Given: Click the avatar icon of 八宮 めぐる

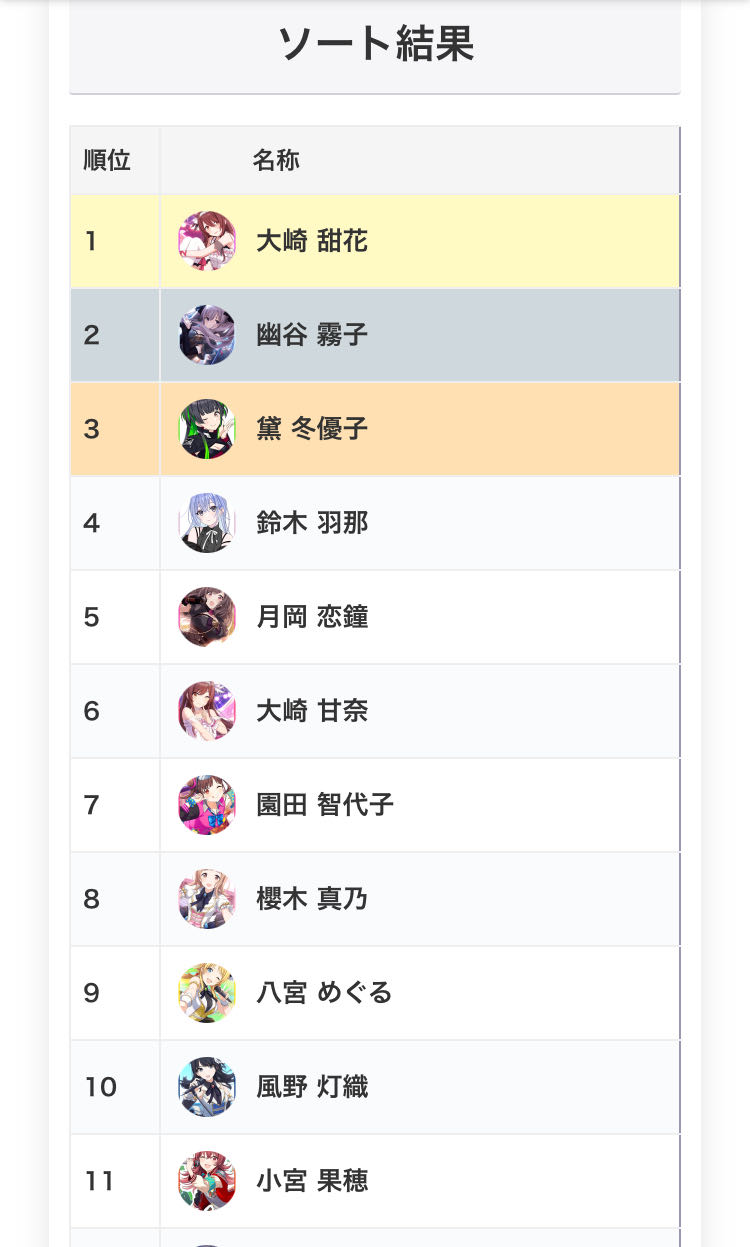Looking at the screenshot, I should (207, 993).
